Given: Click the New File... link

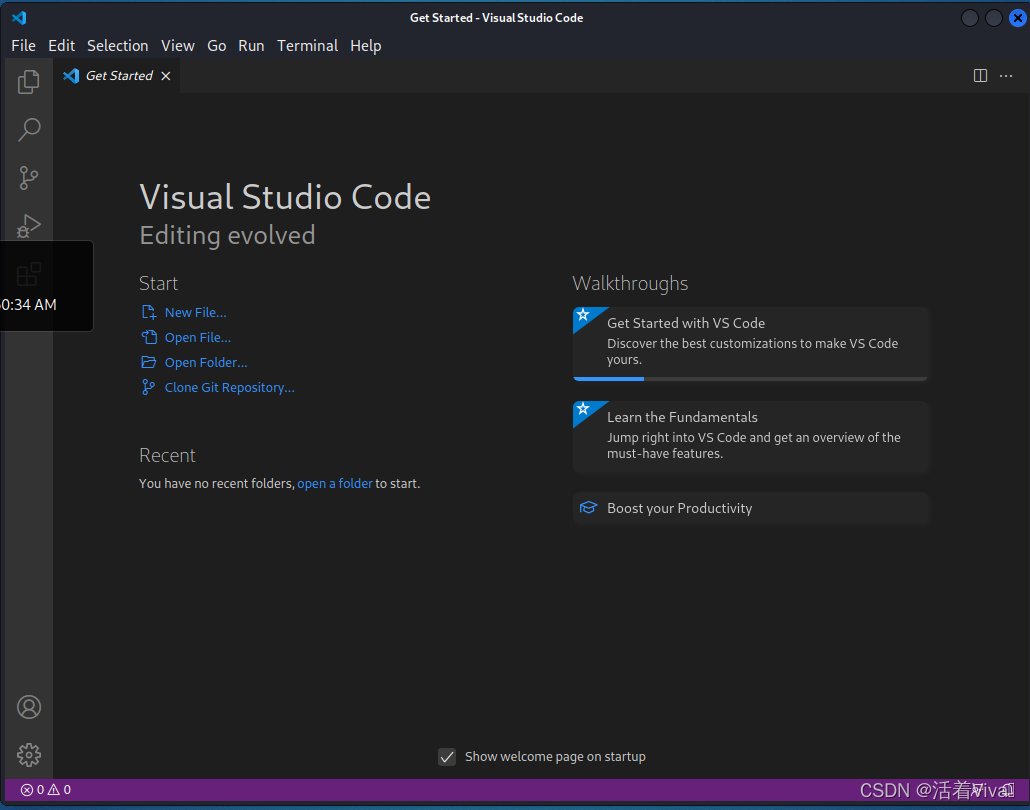Looking at the screenshot, I should click(195, 313).
